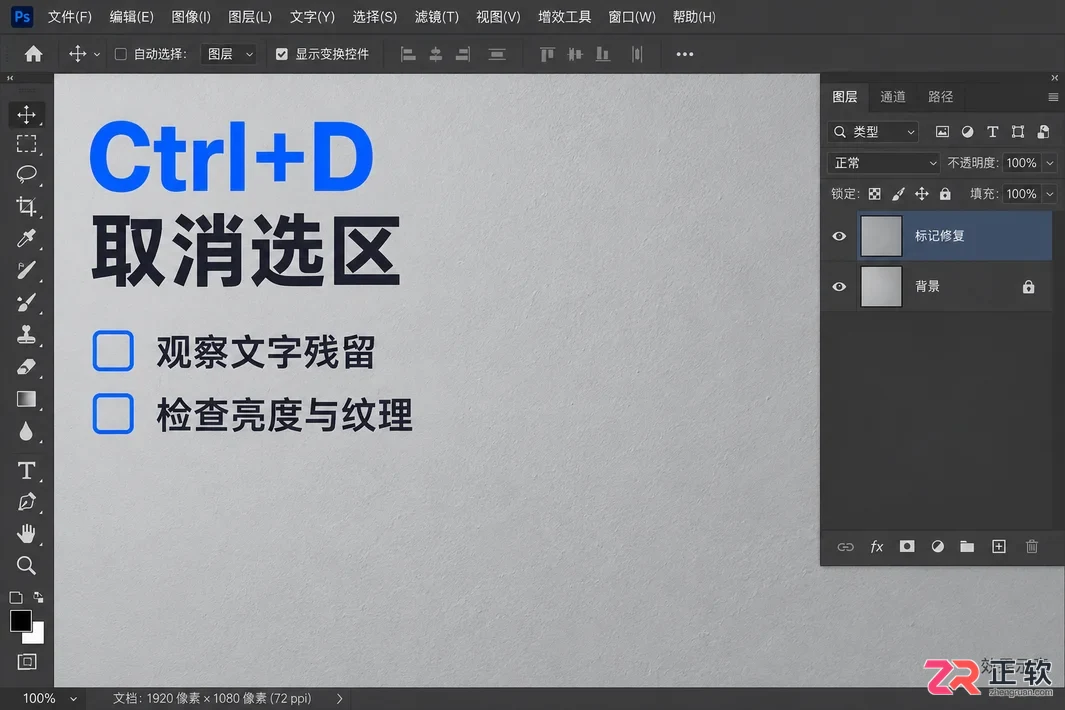The width and height of the screenshot is (1065, 710).
Task: Enable the 自动选择 checkbox
Action: pos(121,54)
